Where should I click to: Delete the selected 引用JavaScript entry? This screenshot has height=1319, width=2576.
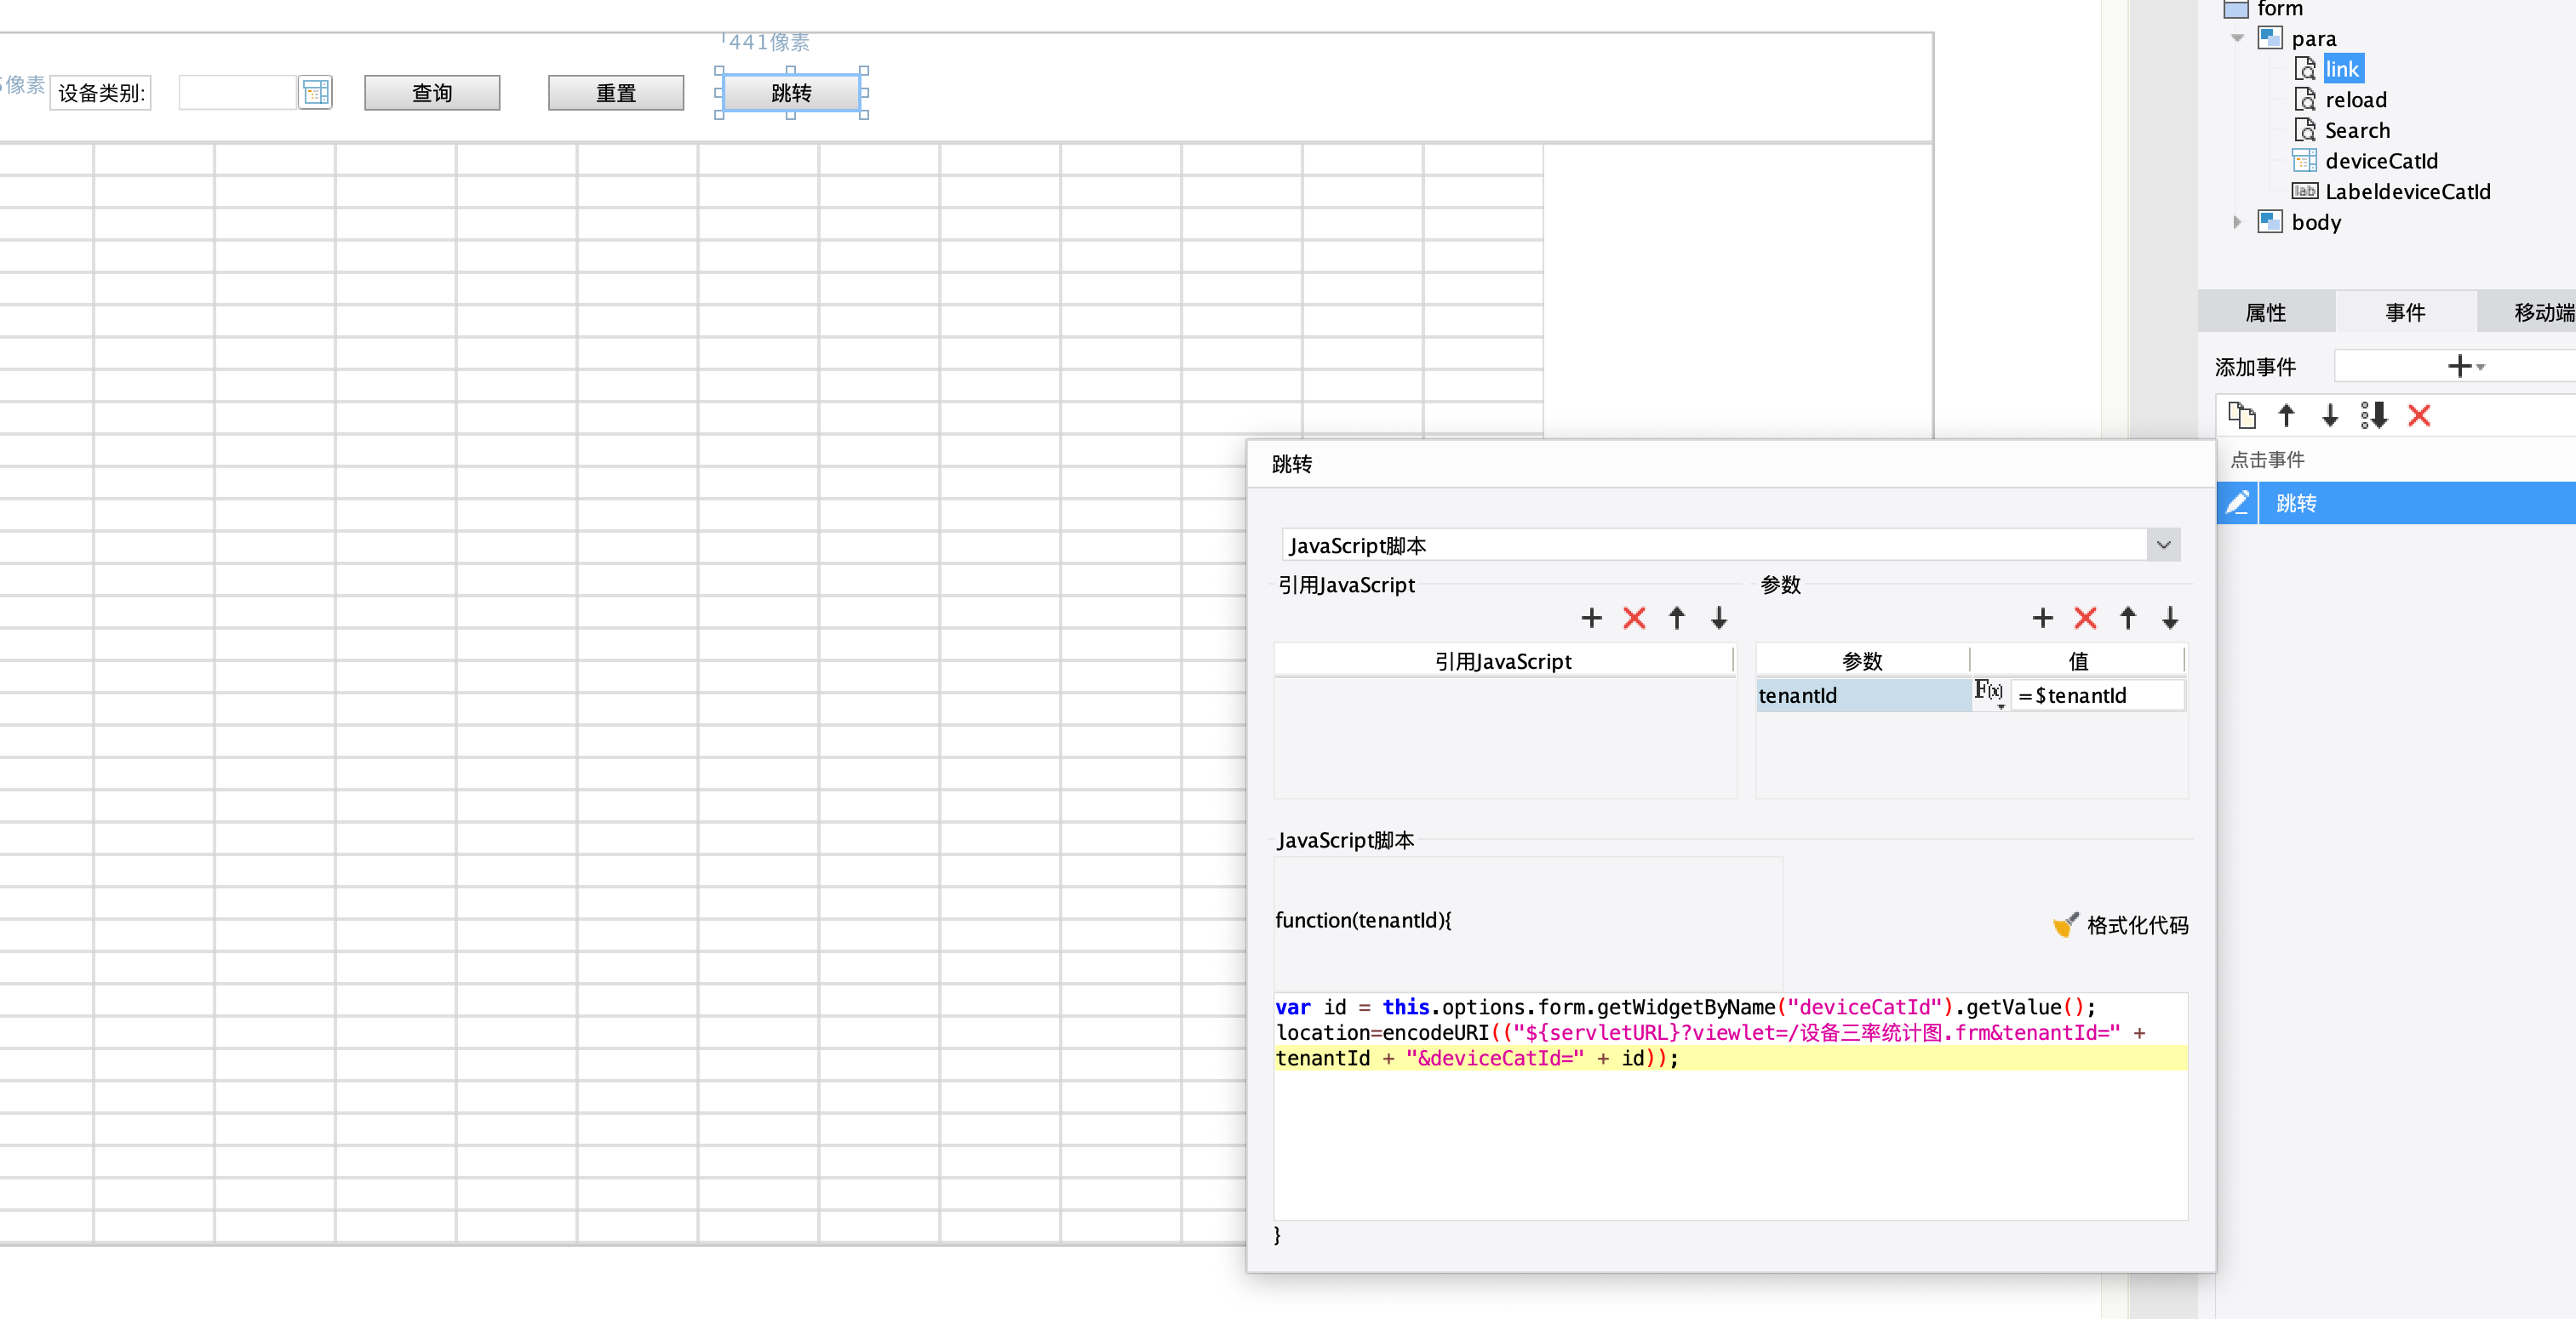pyautogui.click(x=1634, y=618)
